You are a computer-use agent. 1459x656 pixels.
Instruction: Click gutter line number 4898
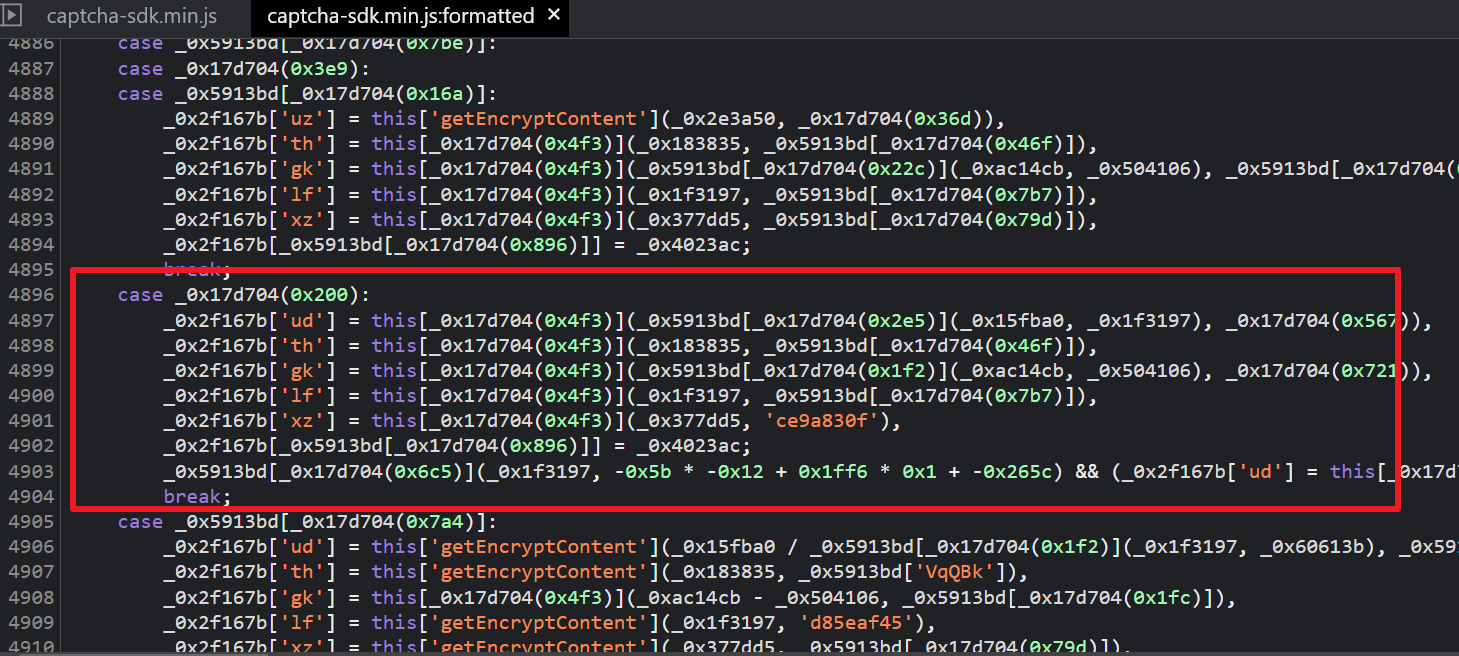click(29, 345)
